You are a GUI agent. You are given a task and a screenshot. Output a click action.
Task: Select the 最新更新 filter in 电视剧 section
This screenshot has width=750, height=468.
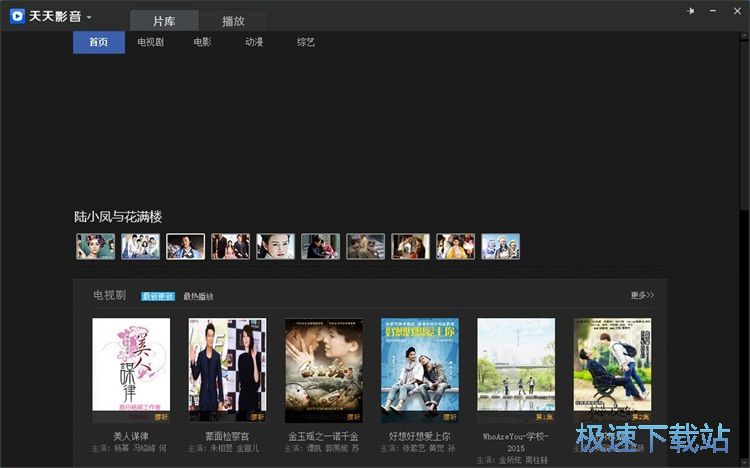(158, 296)
